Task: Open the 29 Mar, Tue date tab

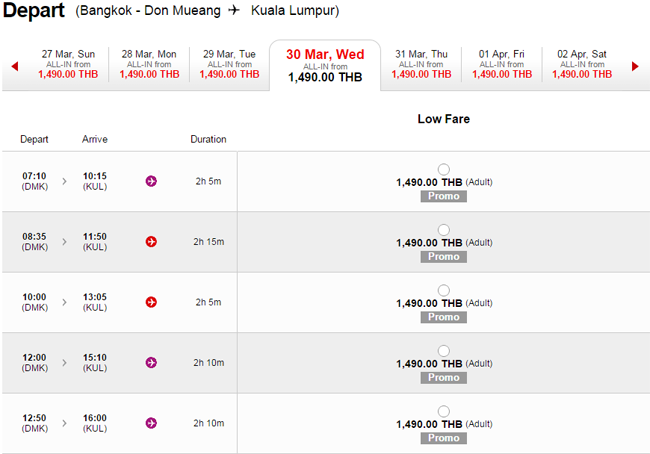Action: [x=229, y=64]
